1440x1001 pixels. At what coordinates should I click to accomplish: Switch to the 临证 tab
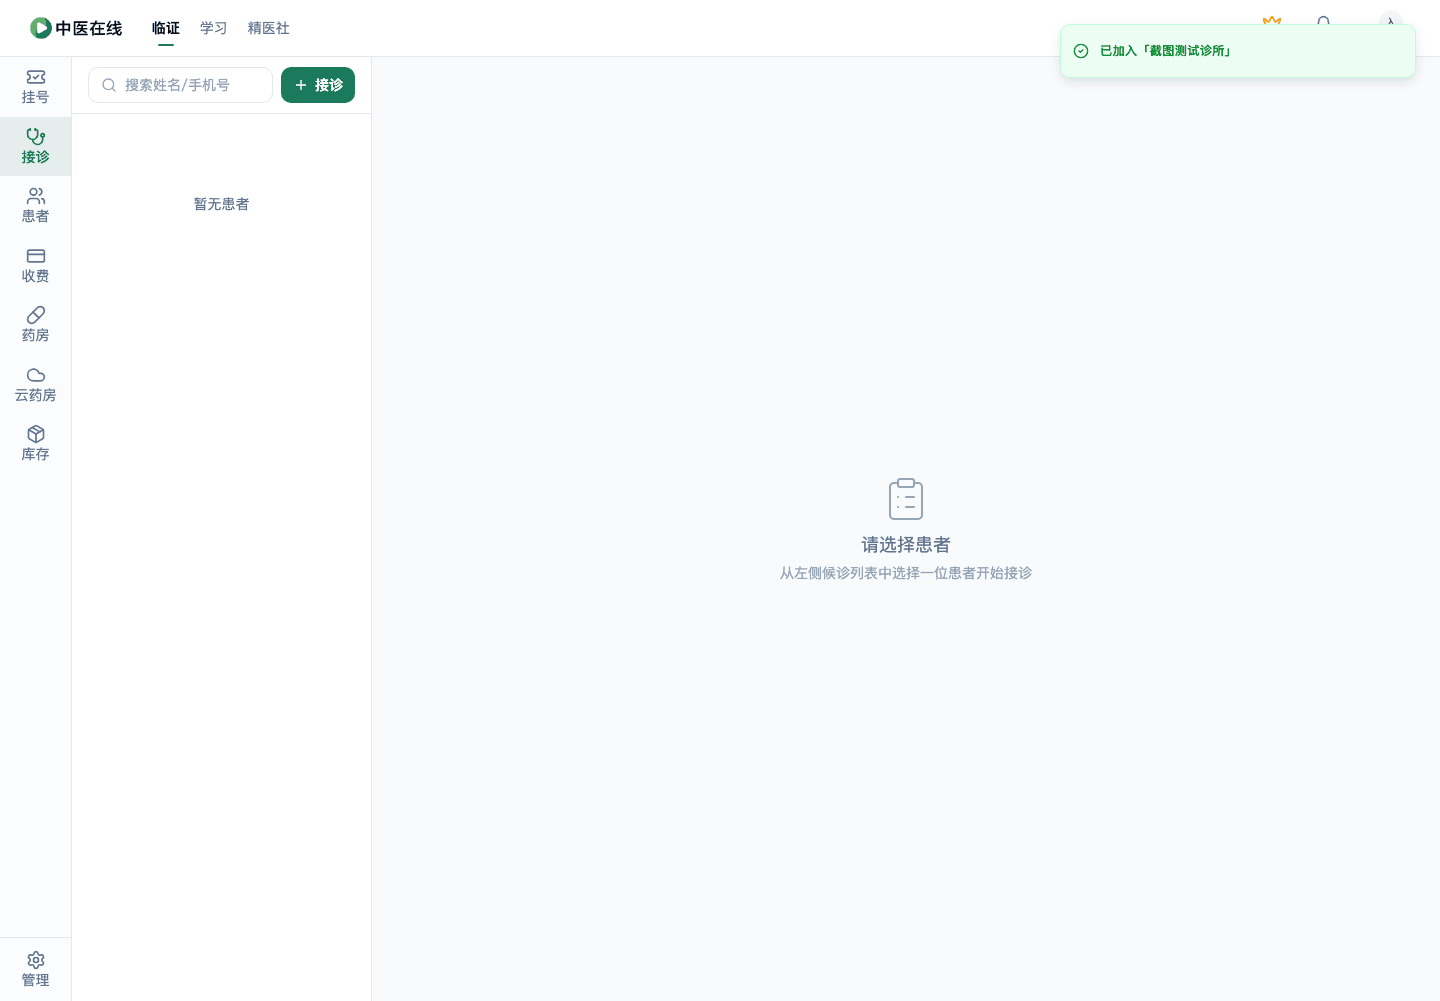166,28
